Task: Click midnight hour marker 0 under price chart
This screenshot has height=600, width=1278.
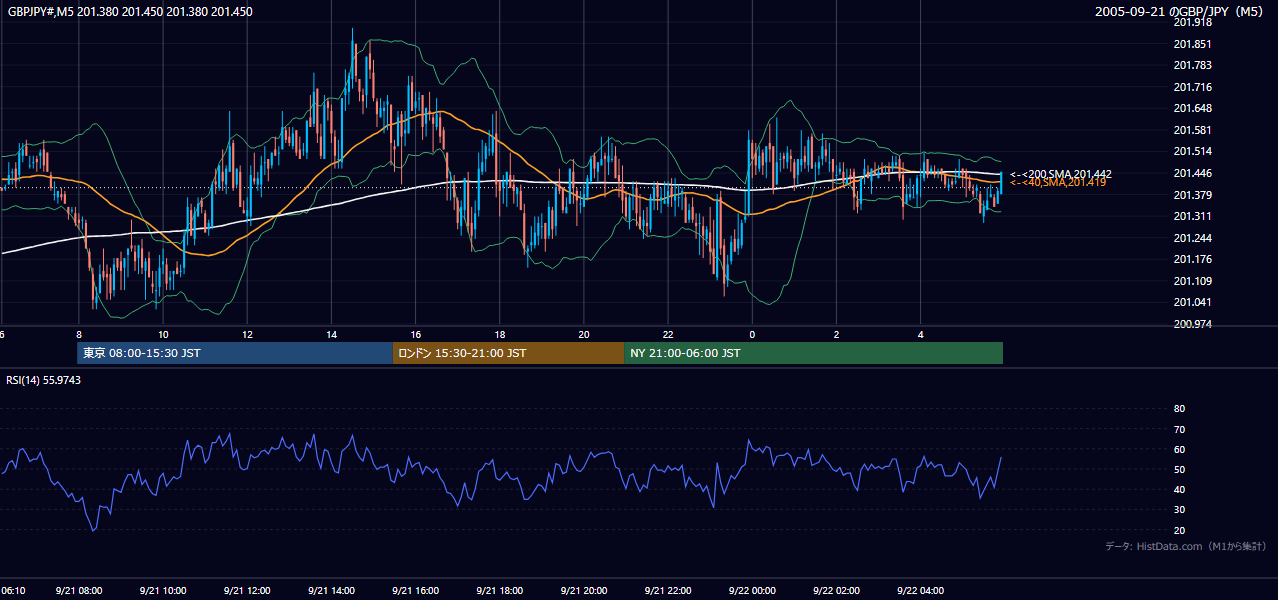Action: (x=752, y=335)
